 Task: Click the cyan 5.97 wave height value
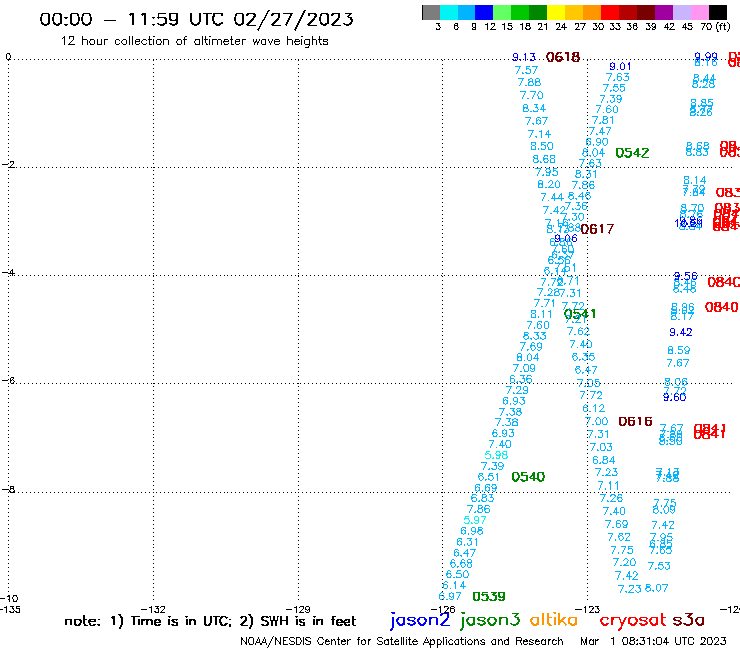tap(475, 520)
